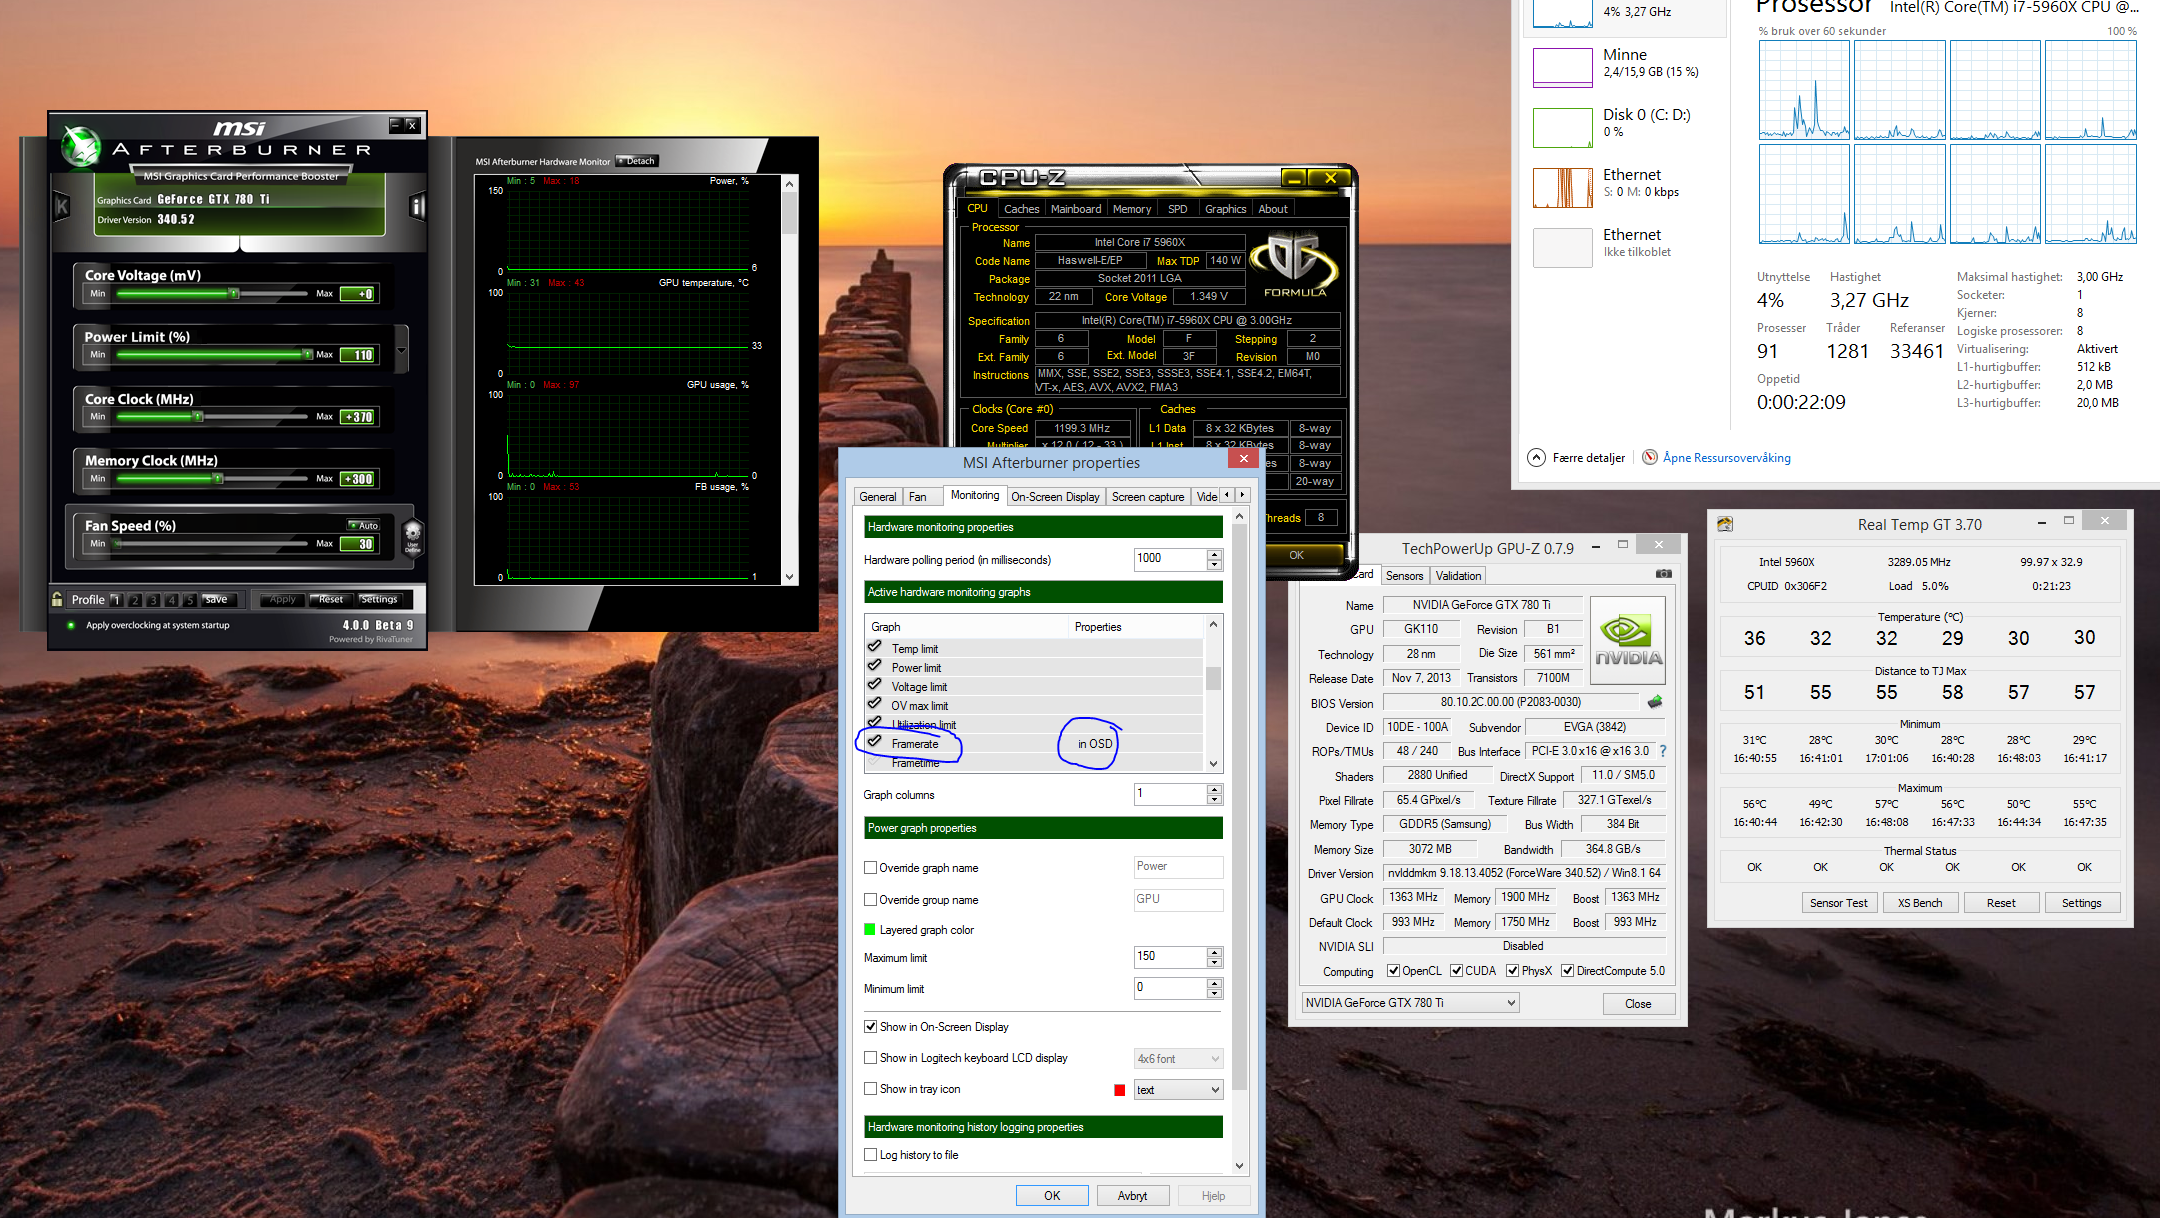
Task: Open the Screen capture tab
Action: [x=1148, y=496]
